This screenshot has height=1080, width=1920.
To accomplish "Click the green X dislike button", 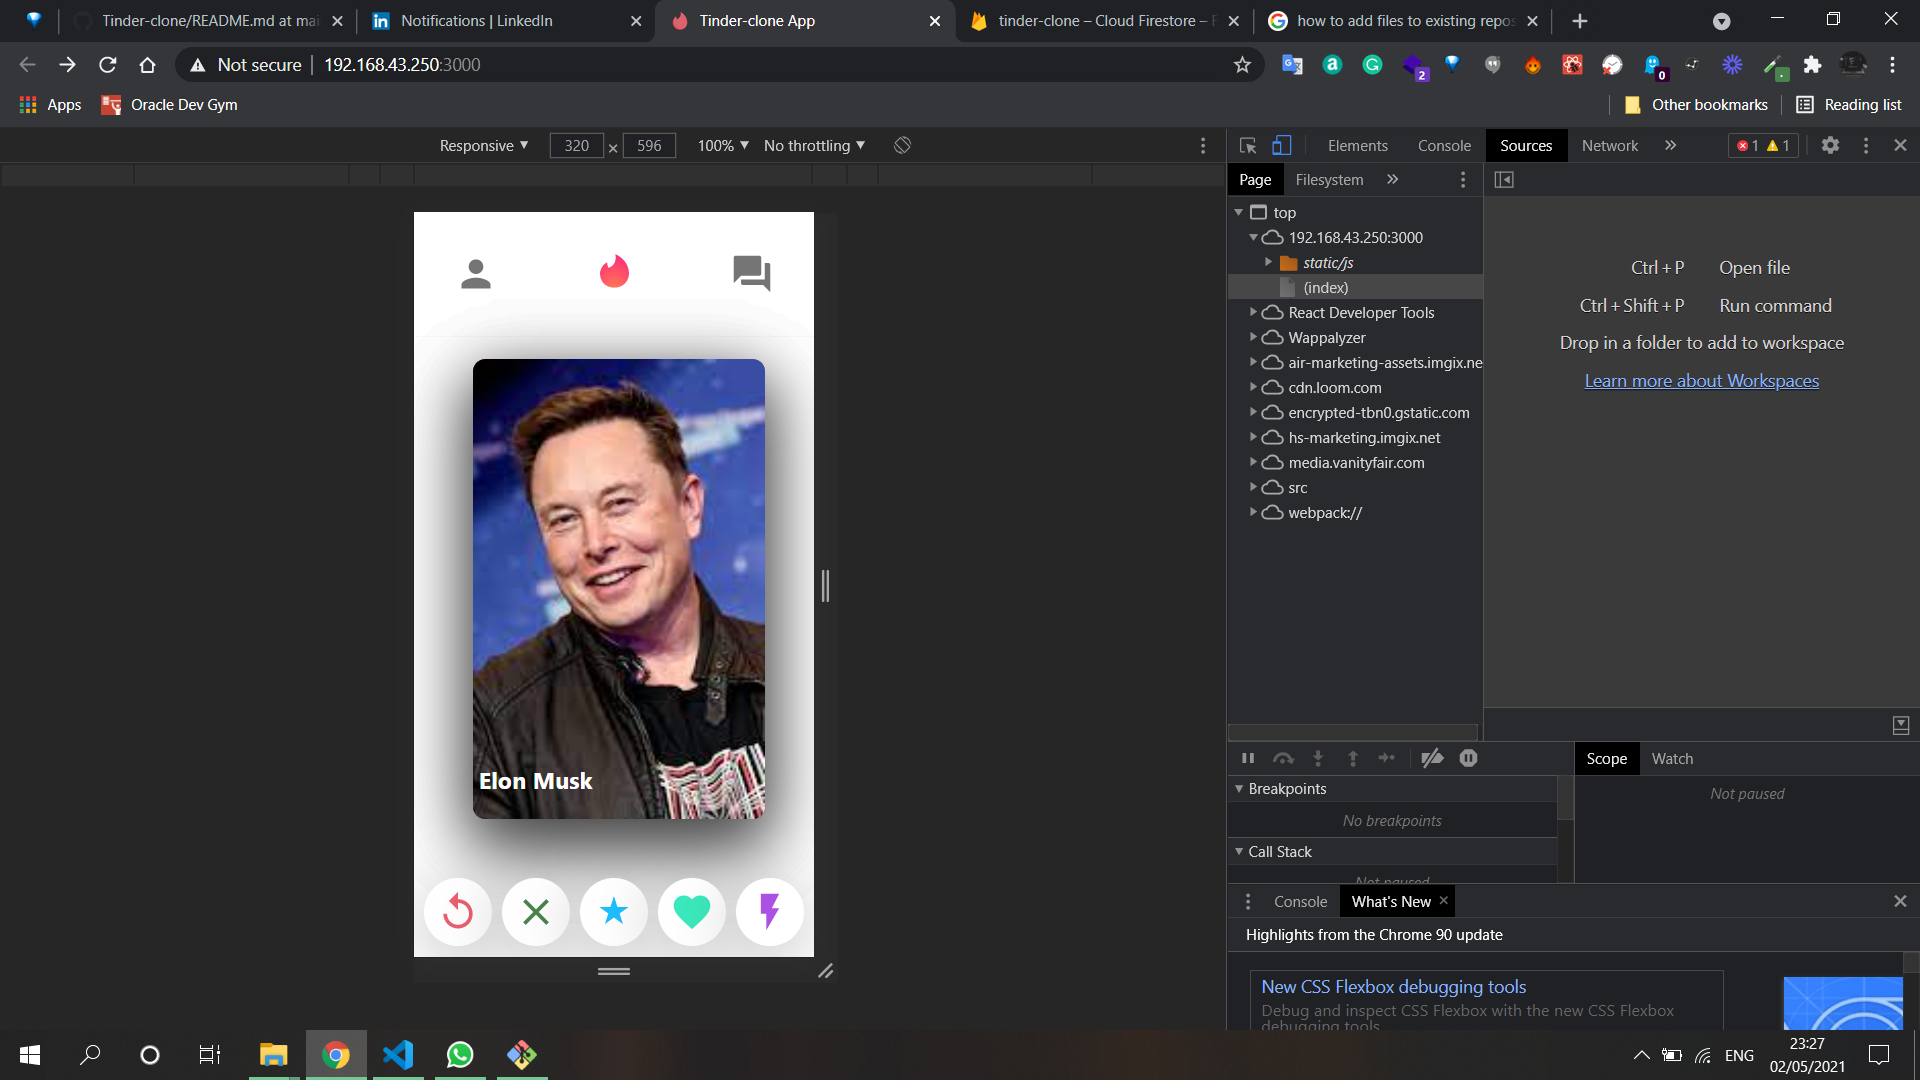I will click(x=536, y=911).
